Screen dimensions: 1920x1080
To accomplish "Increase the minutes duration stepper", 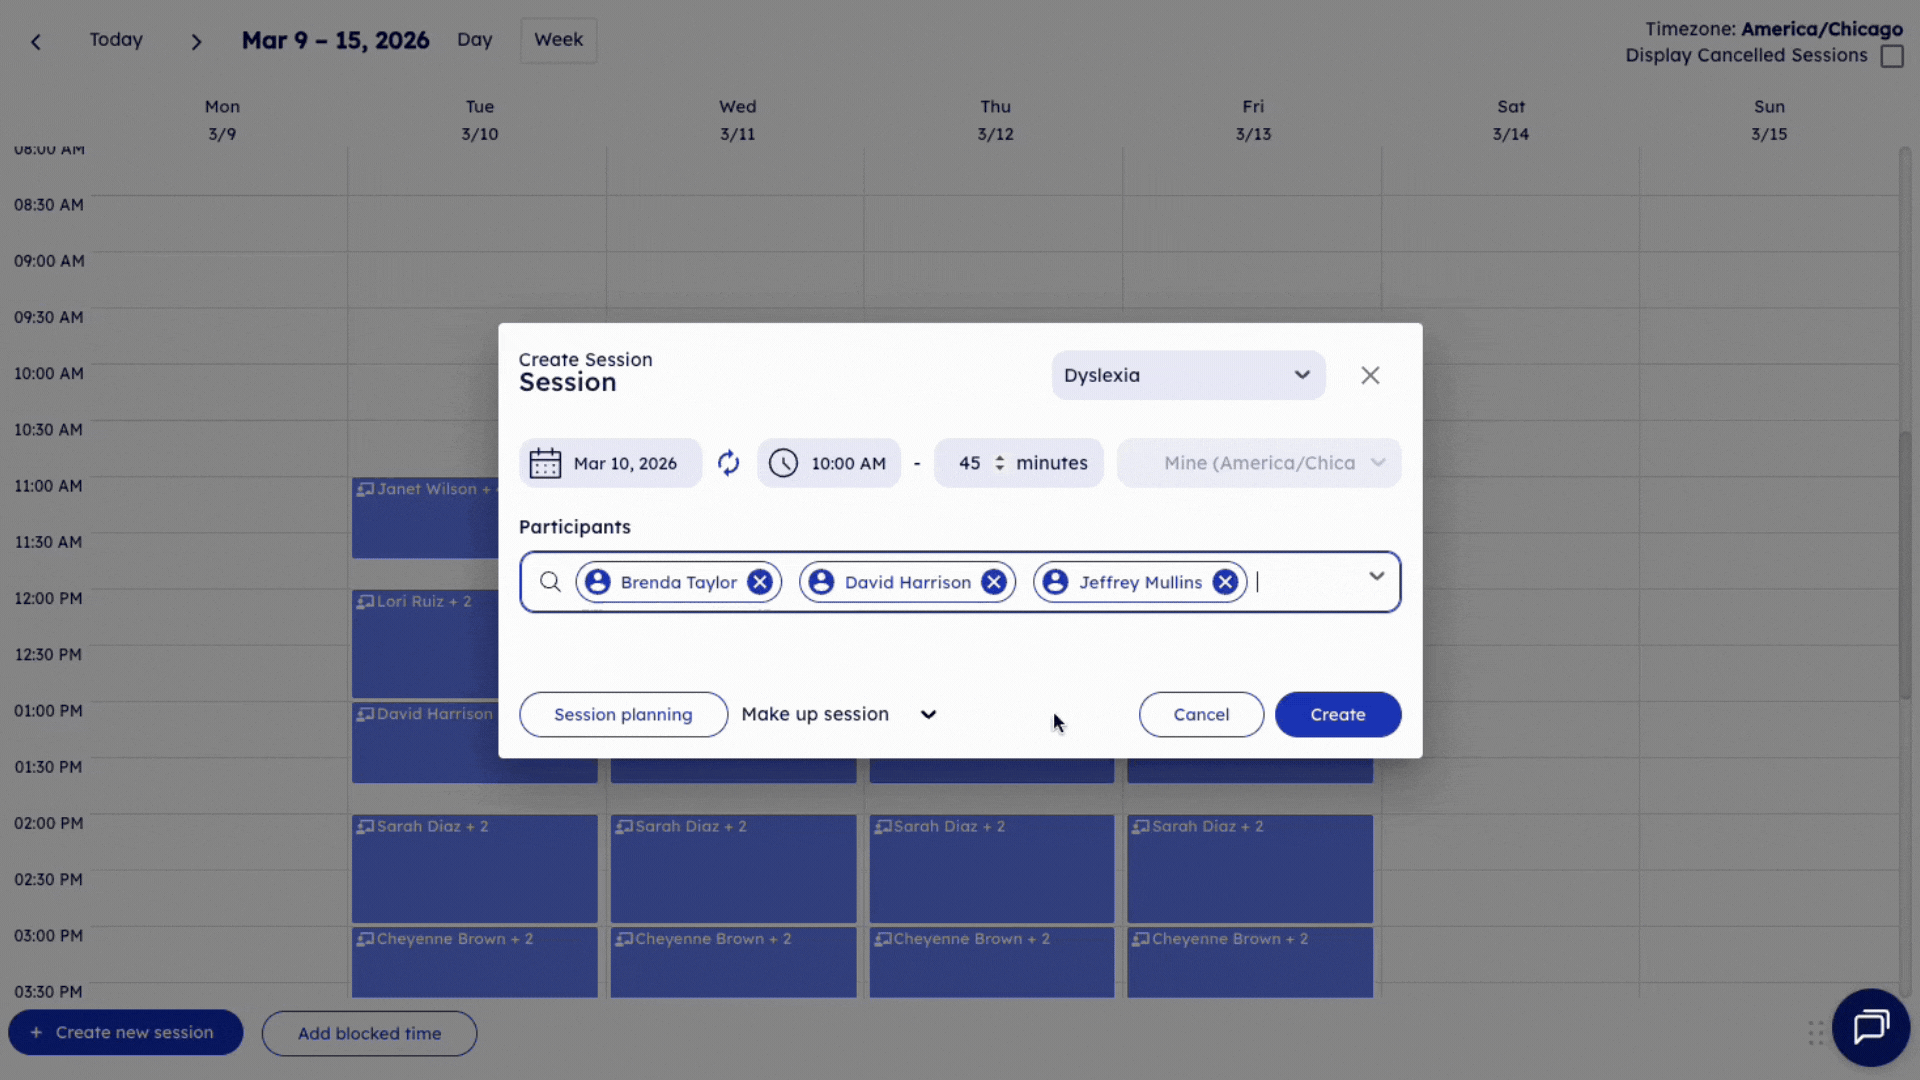I will click(x=1001, y=457).
